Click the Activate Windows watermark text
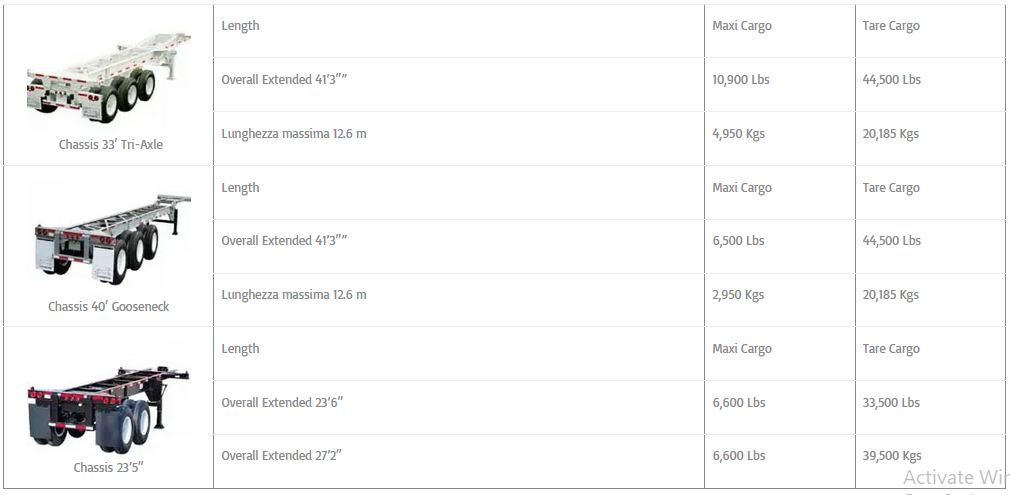Image resolution: width=1010 pixels, height=495 pixels. click(x=957, y=478)
